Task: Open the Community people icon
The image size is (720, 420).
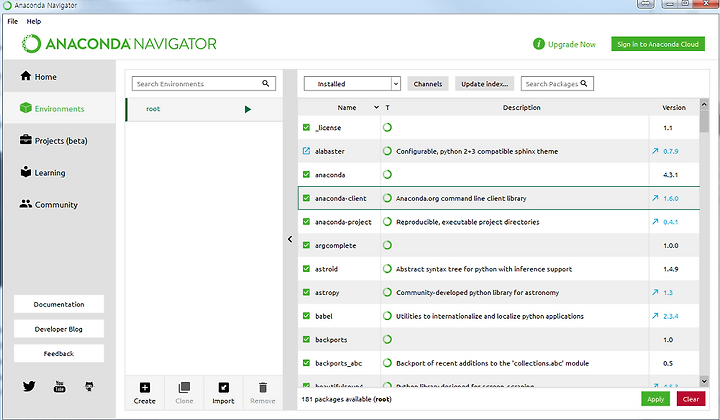Action: (26, 203)
